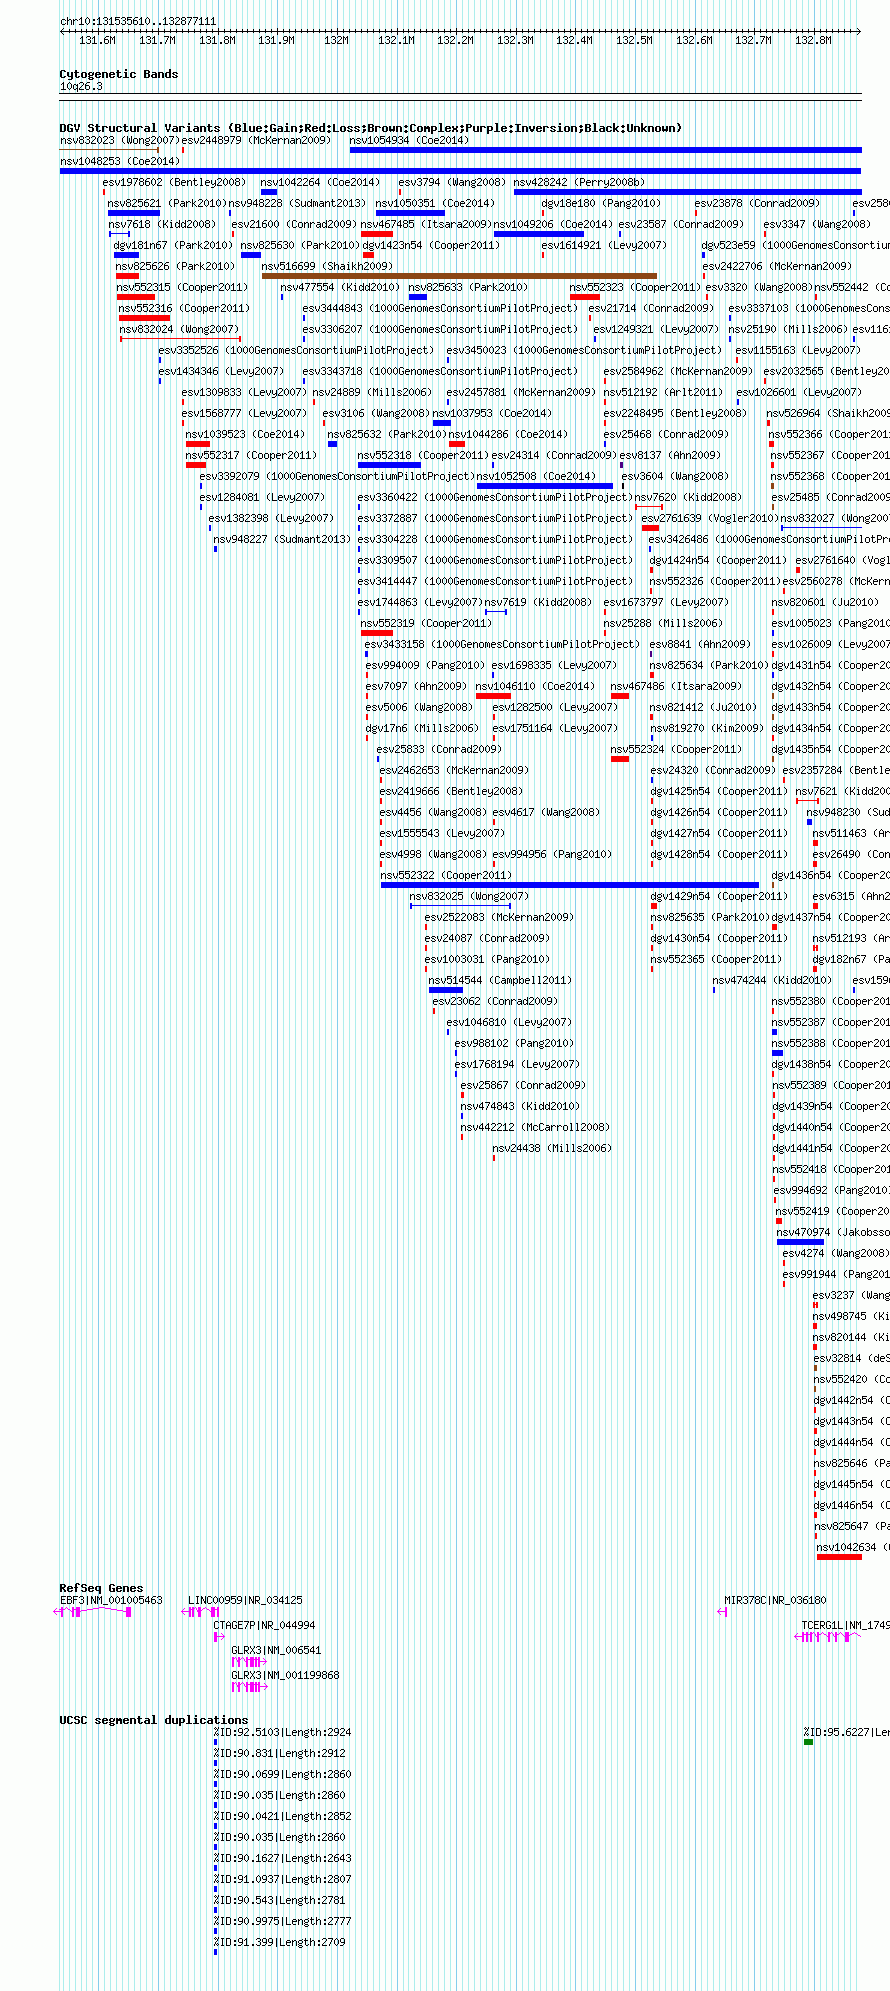Click the chr10:131535610..132877111 coordinate label

[138, 21]
